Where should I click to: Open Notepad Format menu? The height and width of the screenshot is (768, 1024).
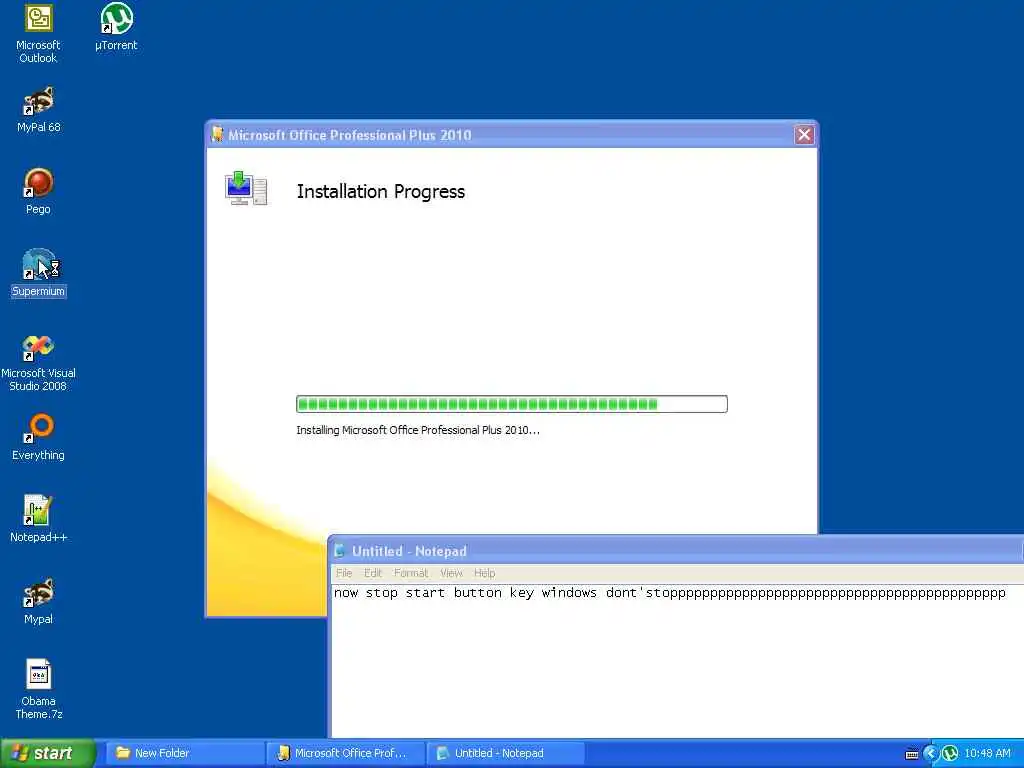tap(411, 573)
